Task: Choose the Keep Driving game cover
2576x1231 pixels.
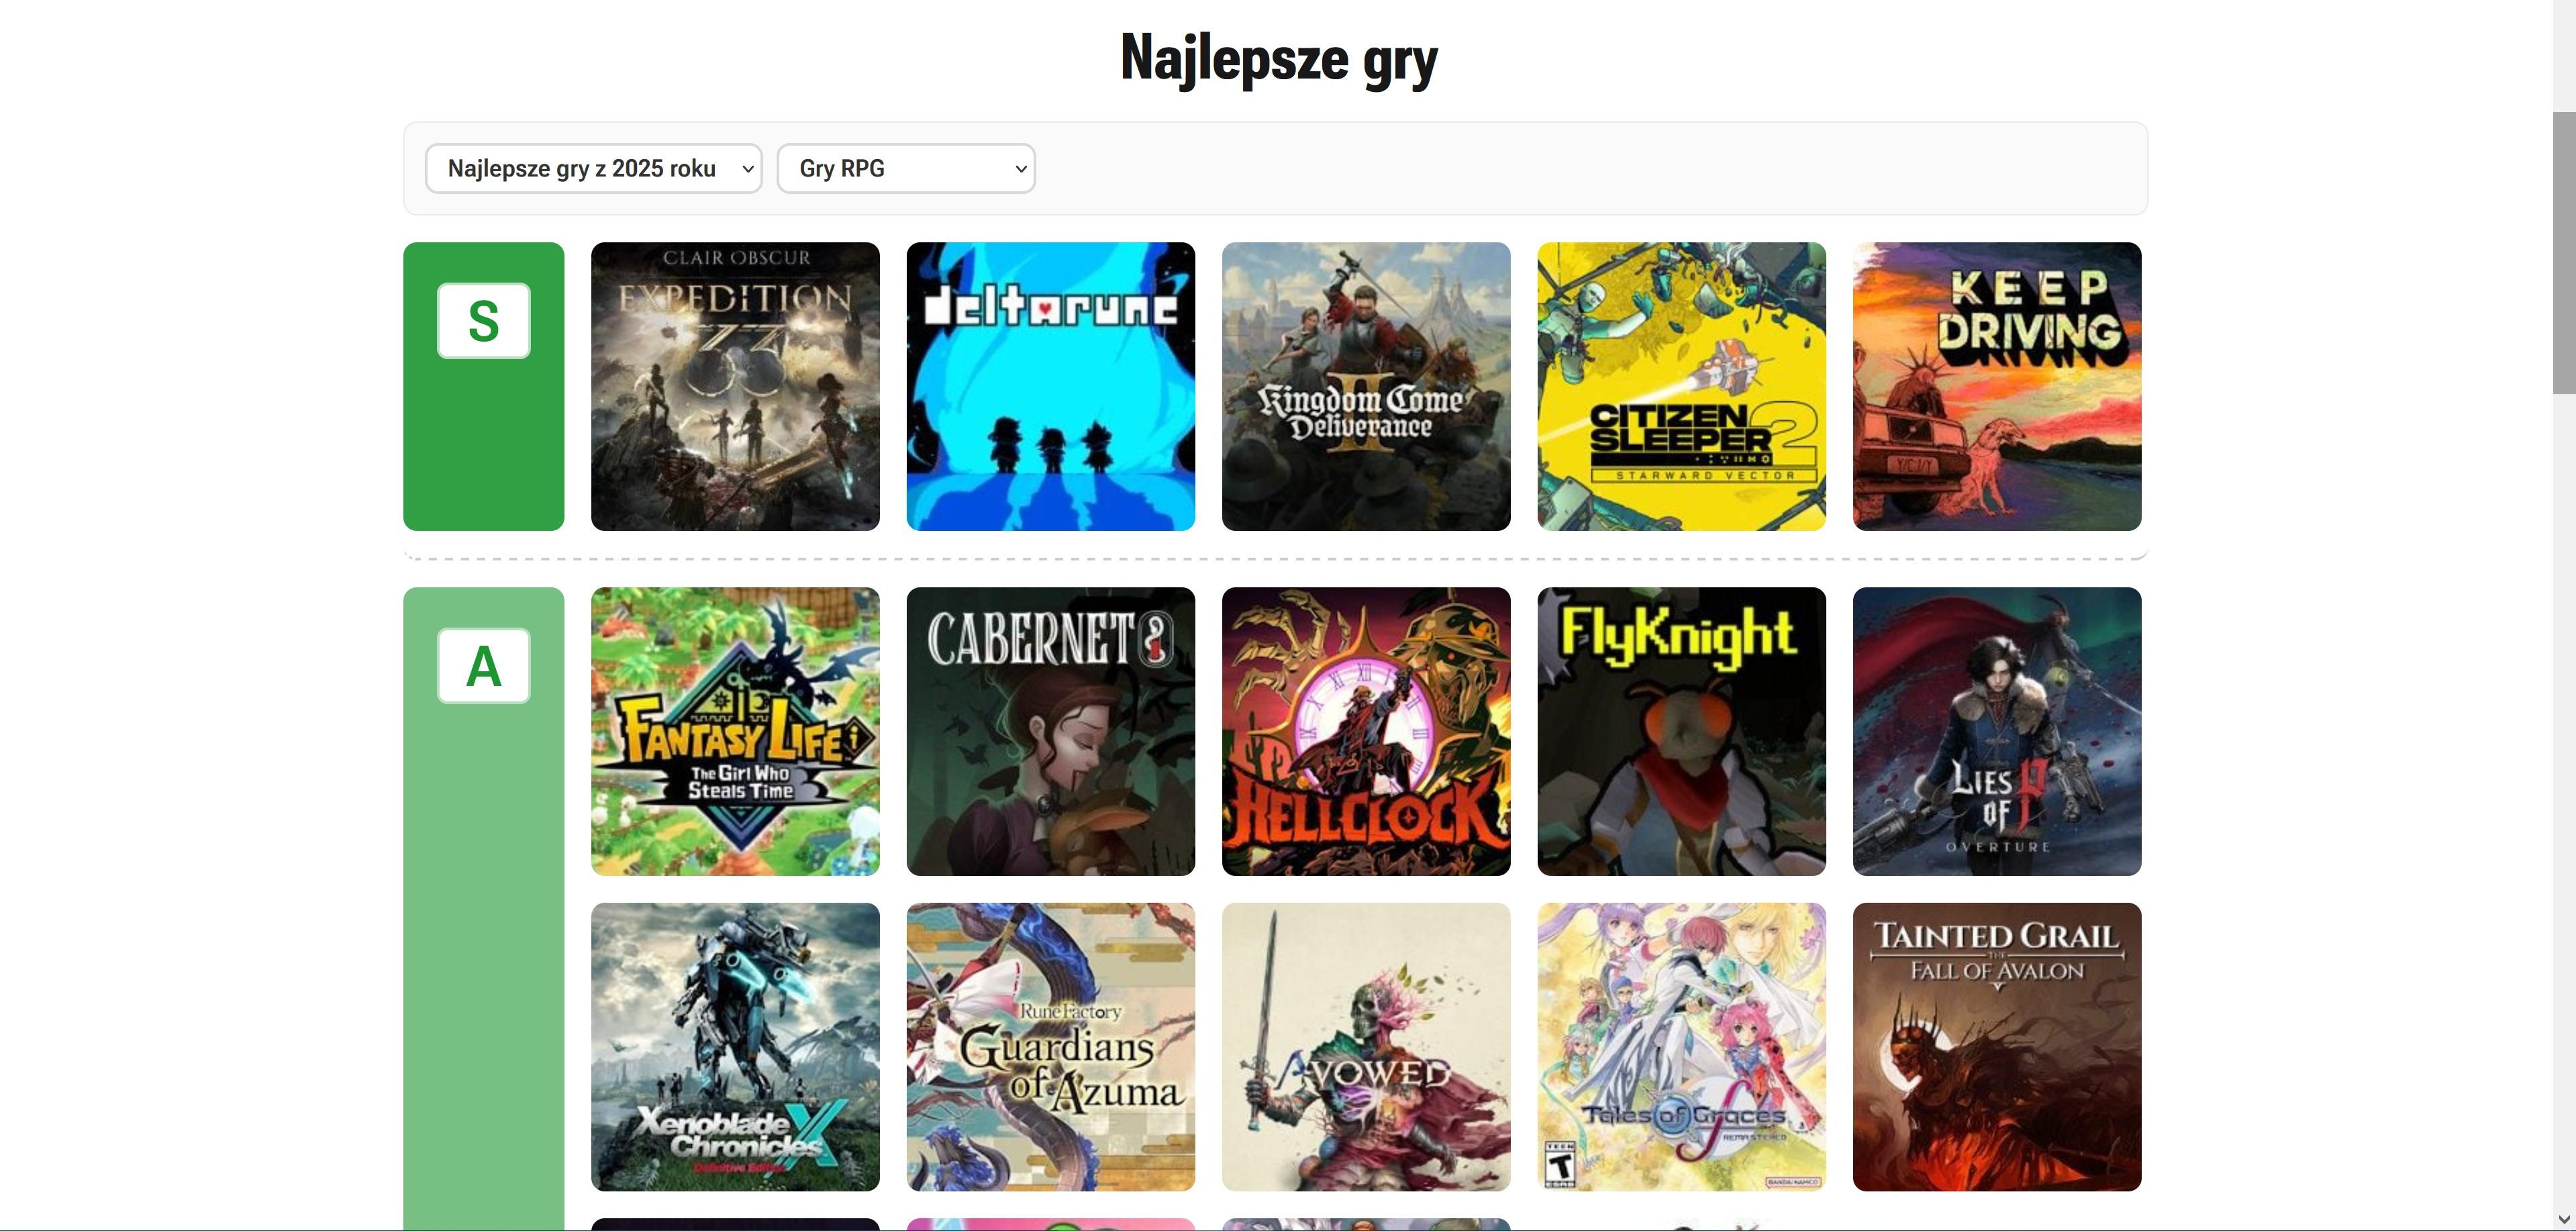Action: [x=1997, y=386]
